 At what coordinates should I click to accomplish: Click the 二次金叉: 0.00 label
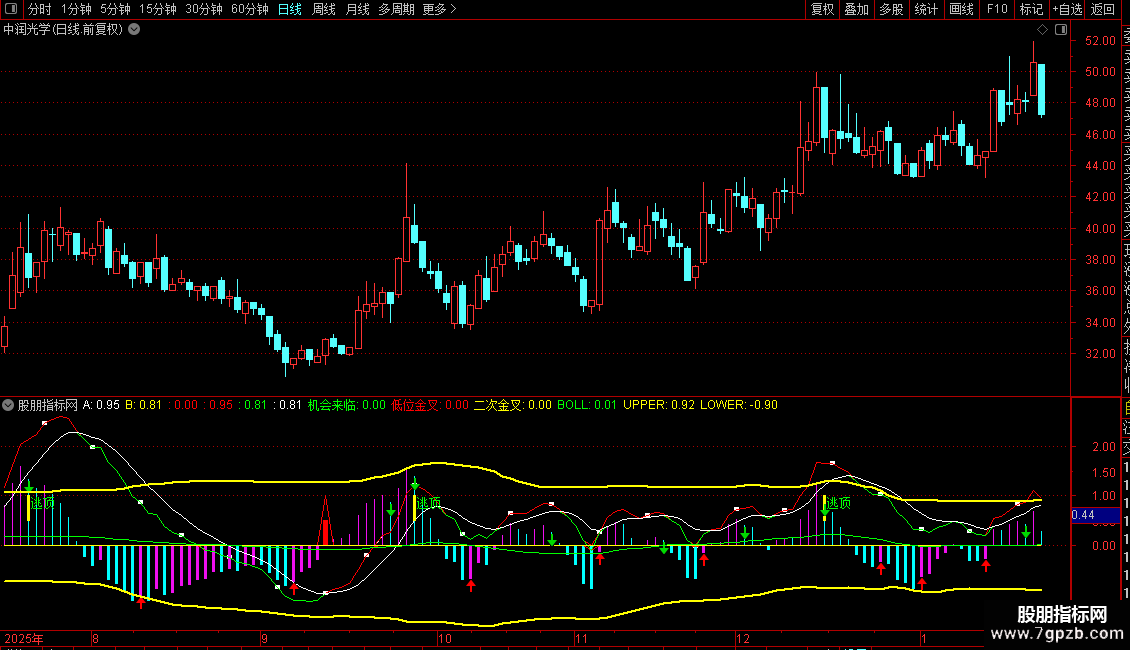(x=512, y=405)
